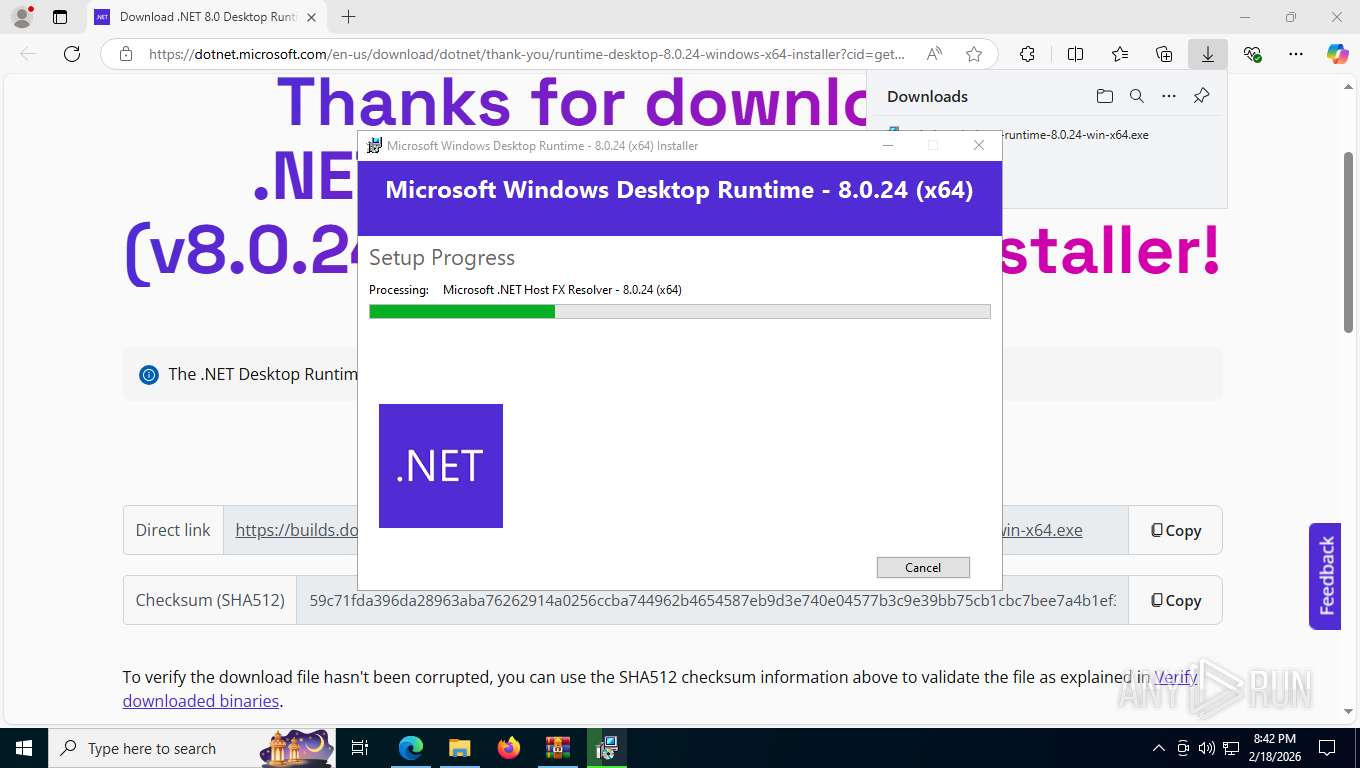Open WinRAR from the taskbar
The width and height of the screenshot is (1360, 768).
point(557,748)
